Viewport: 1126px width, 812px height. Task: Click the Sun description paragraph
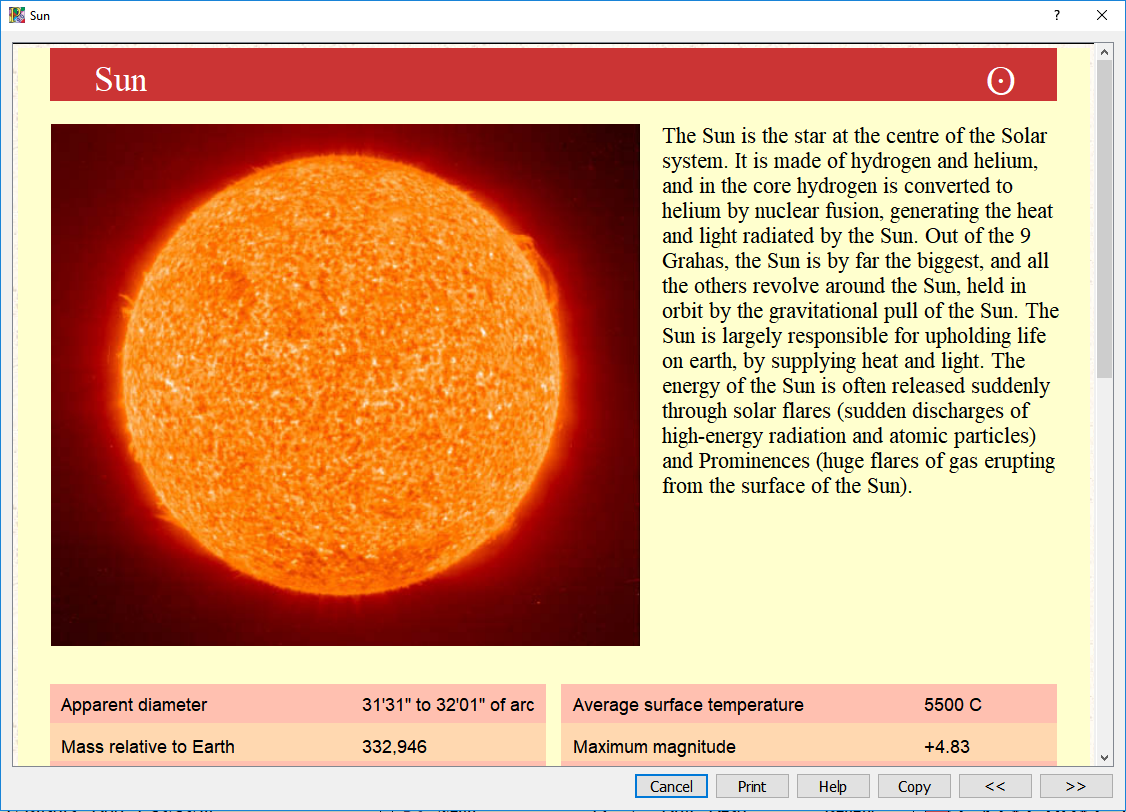pyautogui.click(x=860, y=311)
